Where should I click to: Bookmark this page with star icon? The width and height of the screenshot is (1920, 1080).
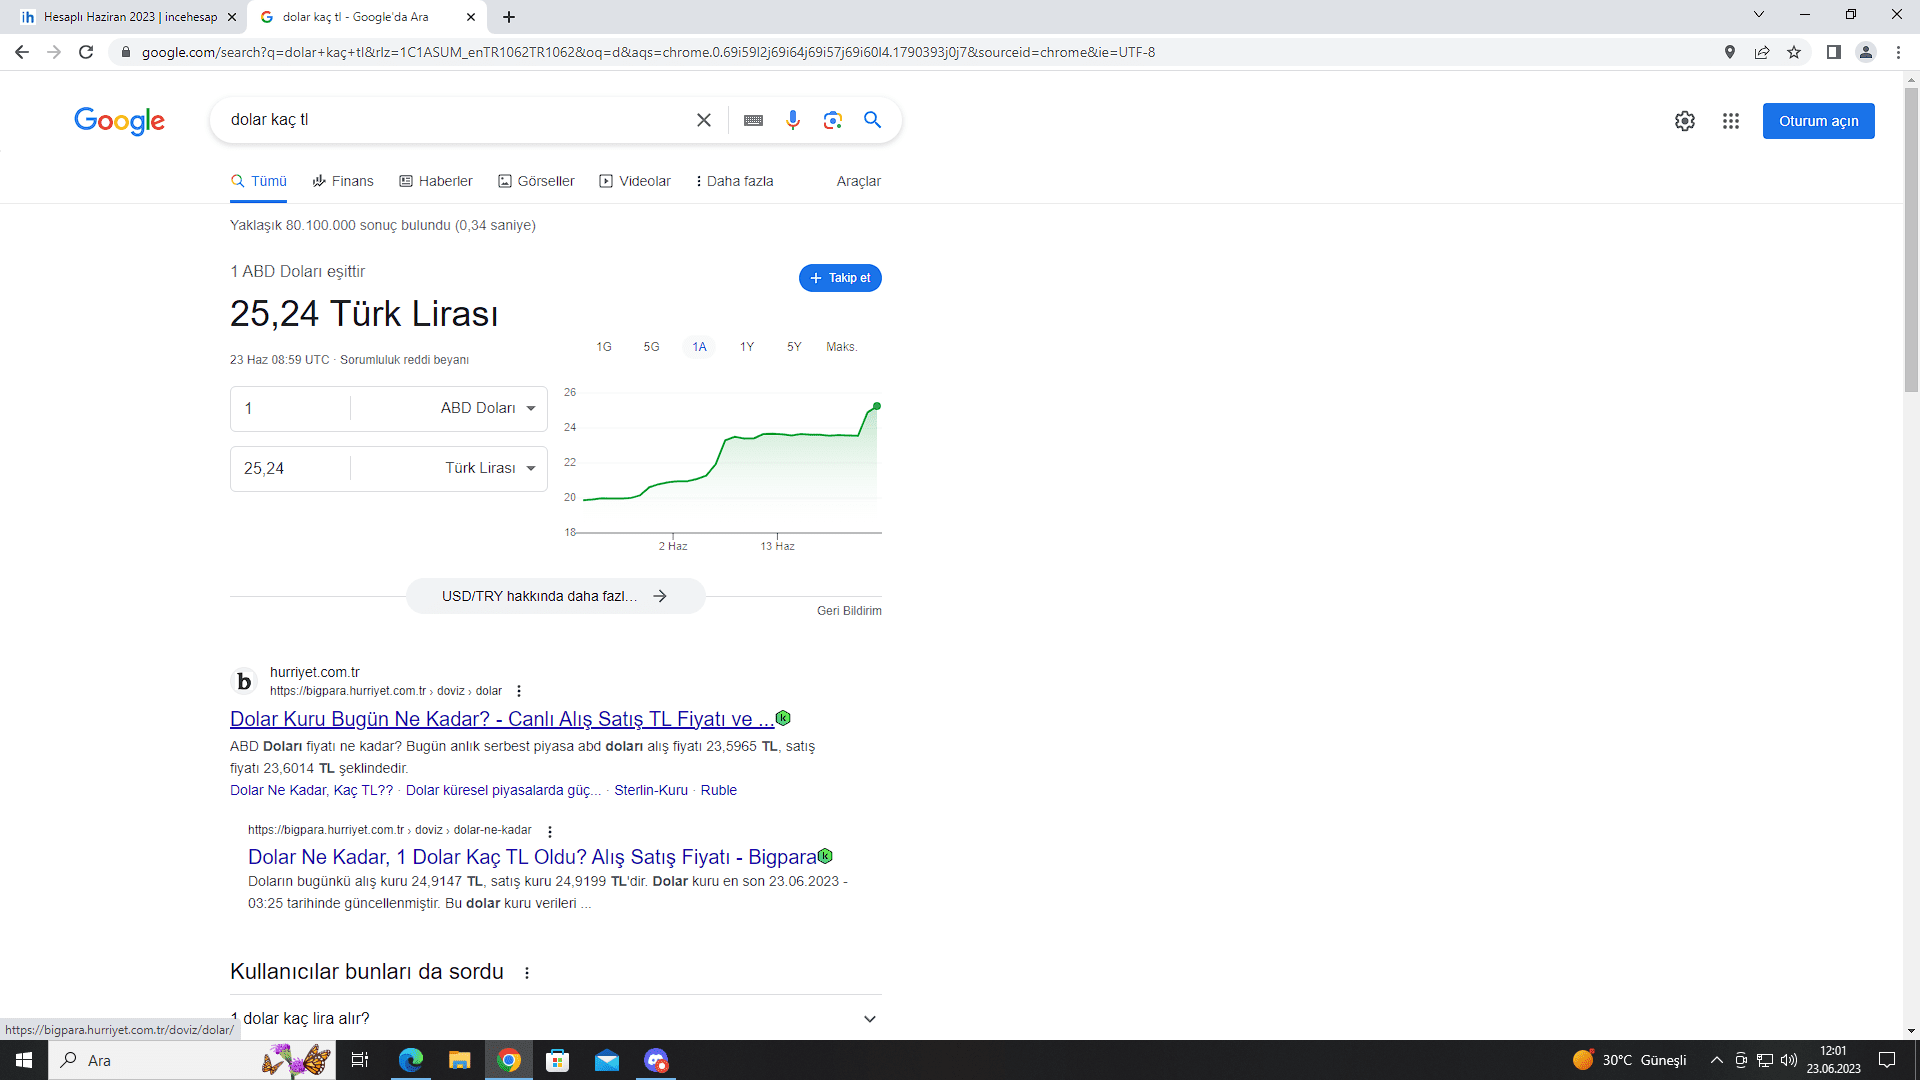tap(1794, 52)
